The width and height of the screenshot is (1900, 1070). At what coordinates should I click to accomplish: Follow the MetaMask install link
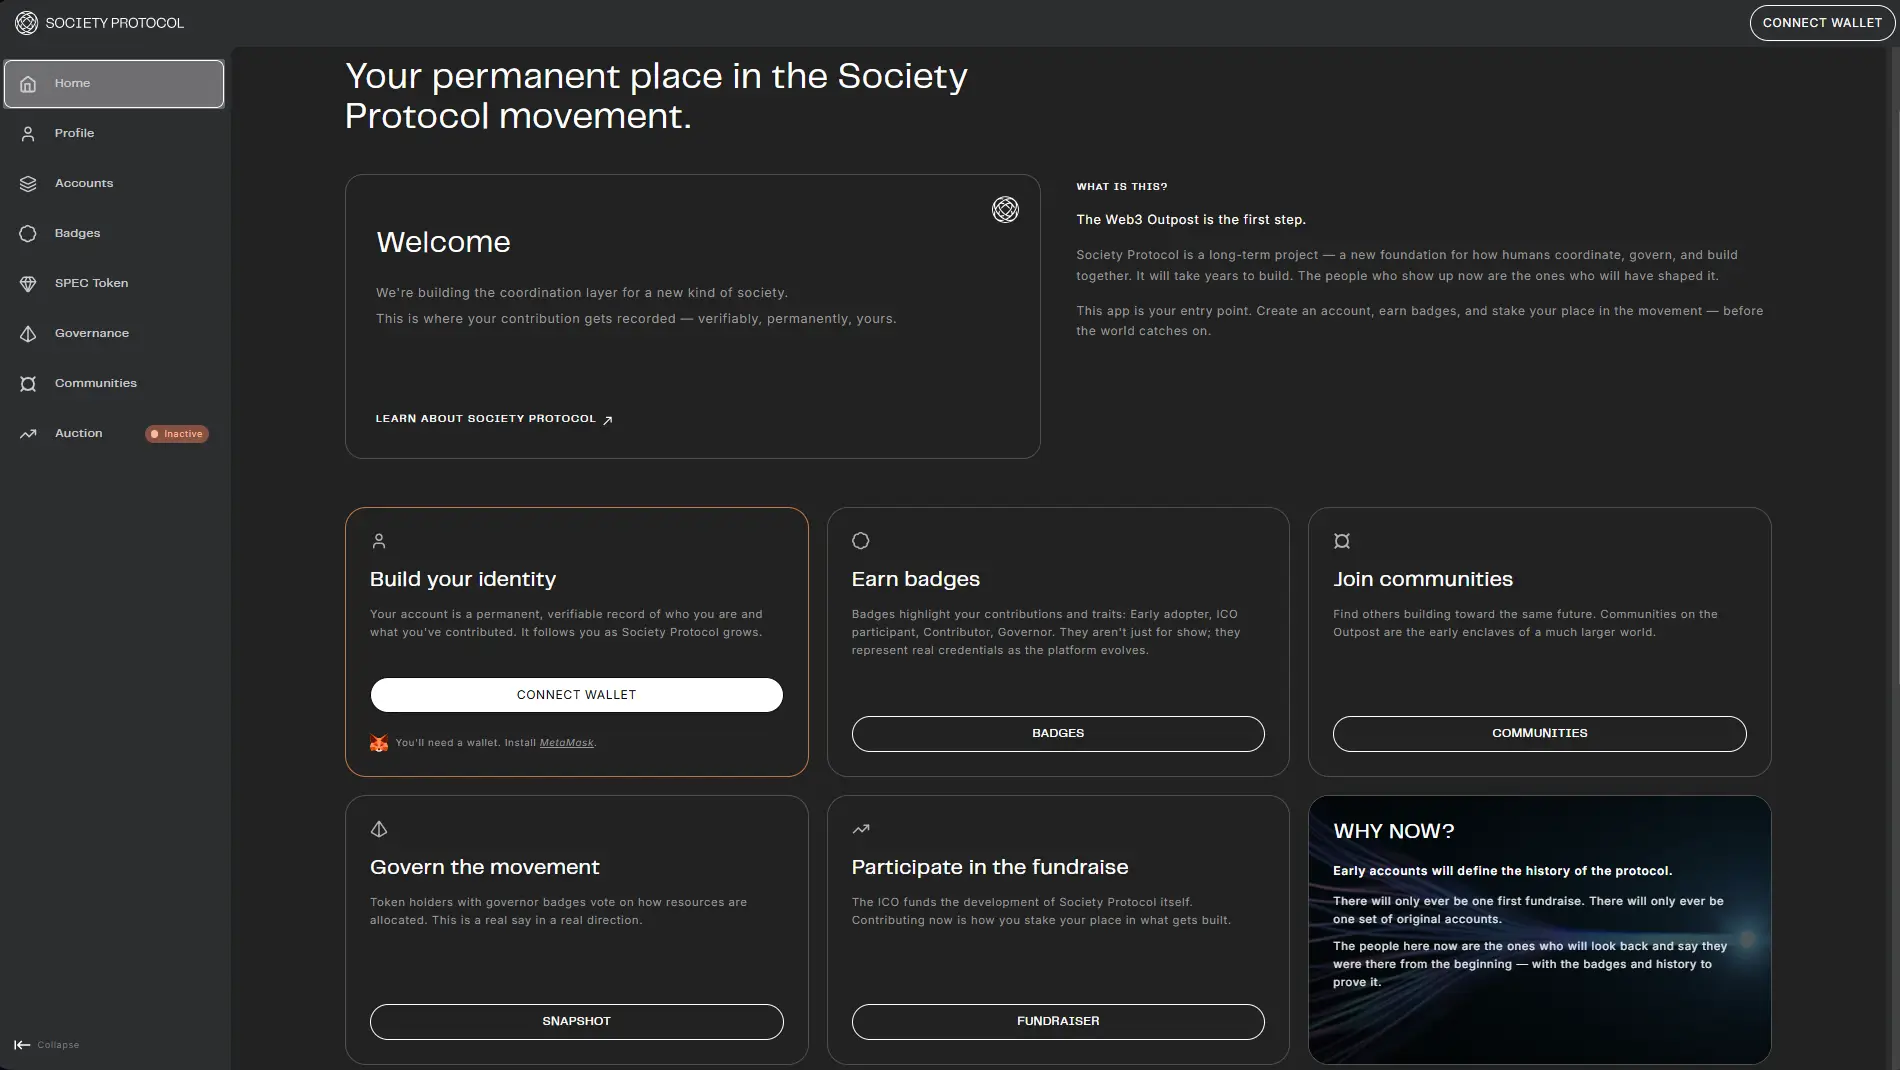tap(566, 743)
